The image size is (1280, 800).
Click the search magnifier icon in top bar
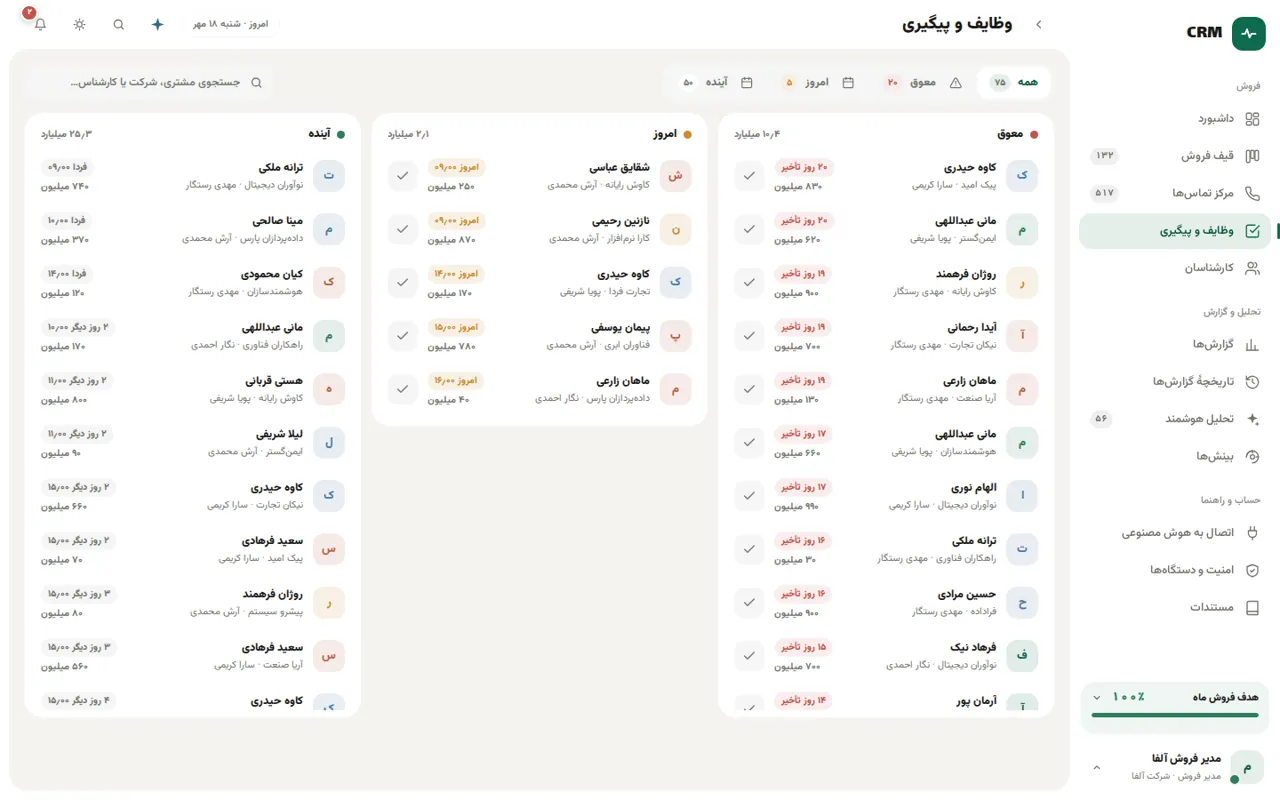pyautogui.click(x=119, y=24)
